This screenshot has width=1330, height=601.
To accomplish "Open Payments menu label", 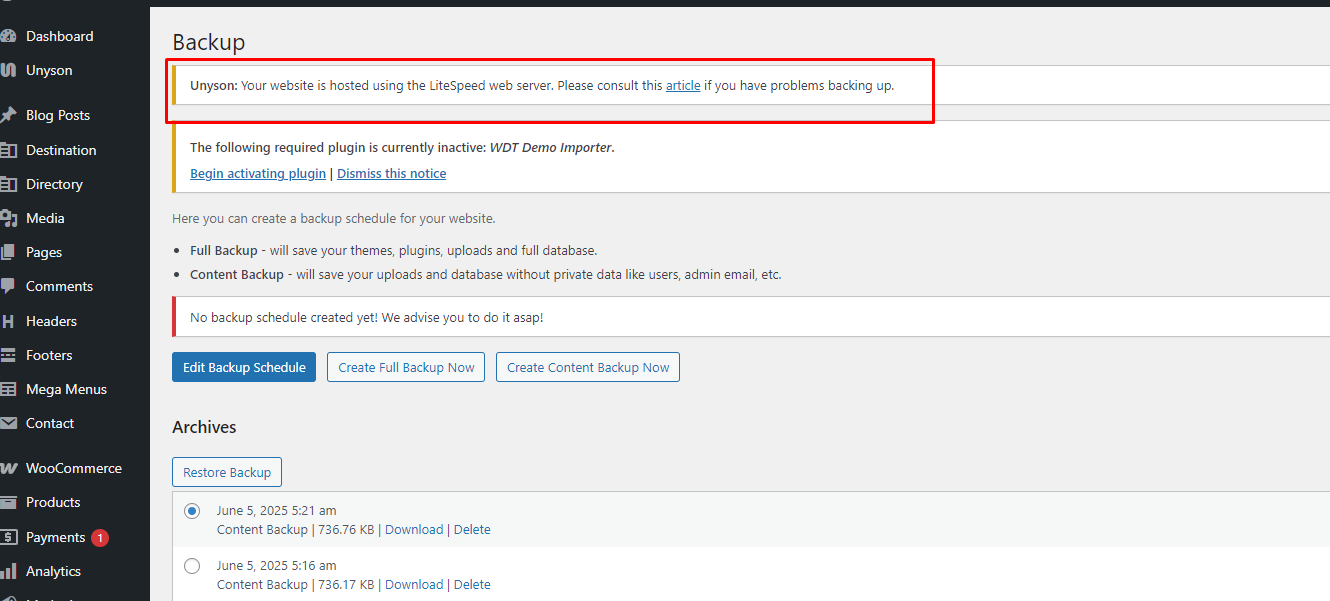I will click(x=55, y=537).
